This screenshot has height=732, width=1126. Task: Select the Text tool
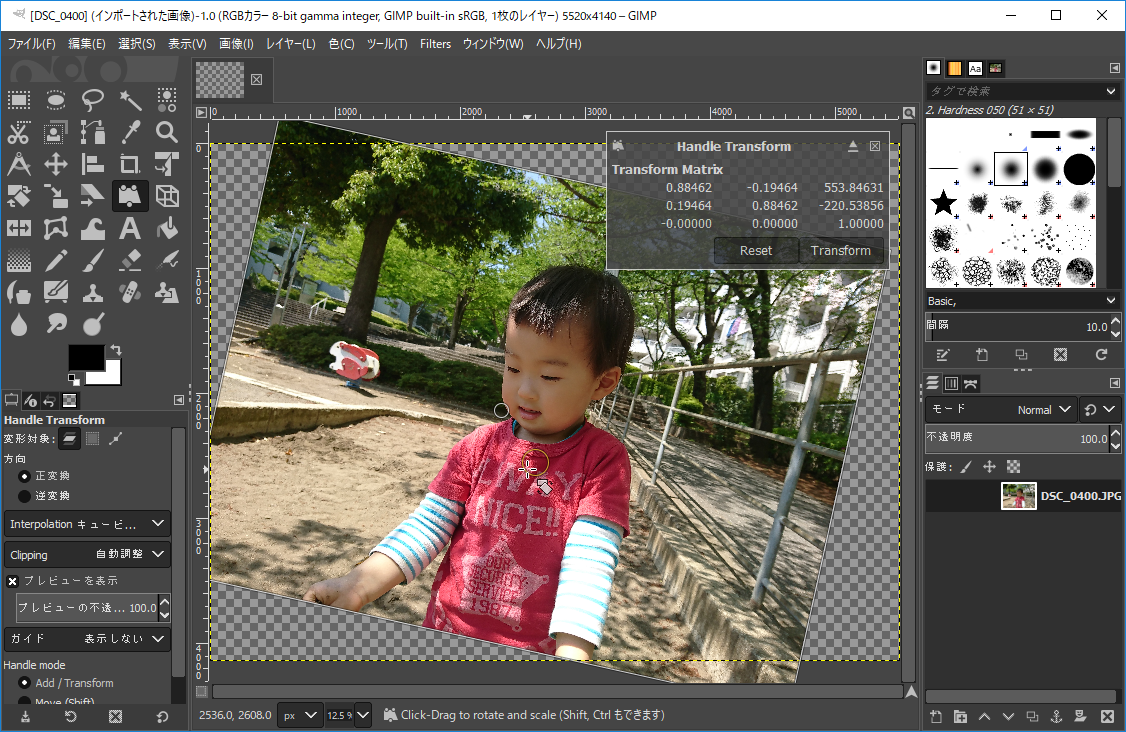tap(130, 228)
